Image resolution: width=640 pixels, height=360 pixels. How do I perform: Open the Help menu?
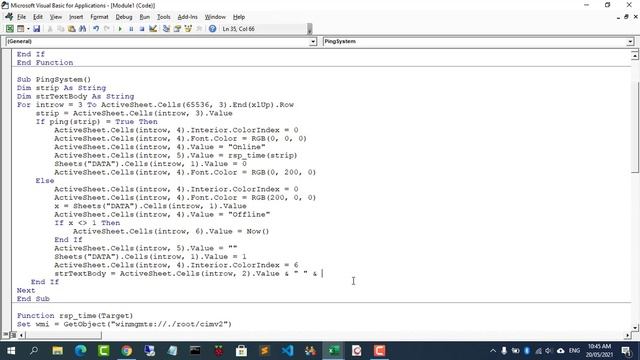[239, 17]
